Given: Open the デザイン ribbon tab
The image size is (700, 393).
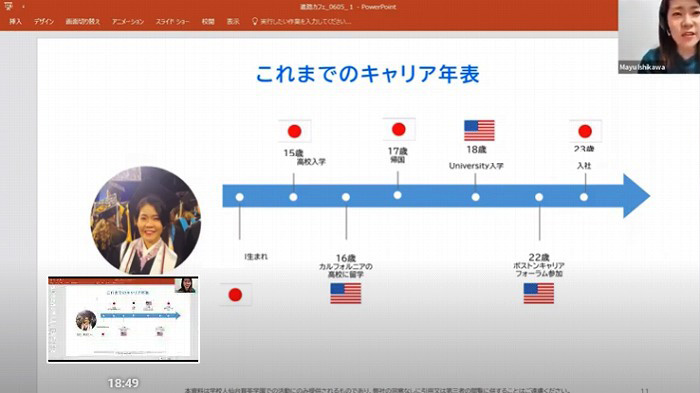Looking at the screenshot, I should coord(44,21).
